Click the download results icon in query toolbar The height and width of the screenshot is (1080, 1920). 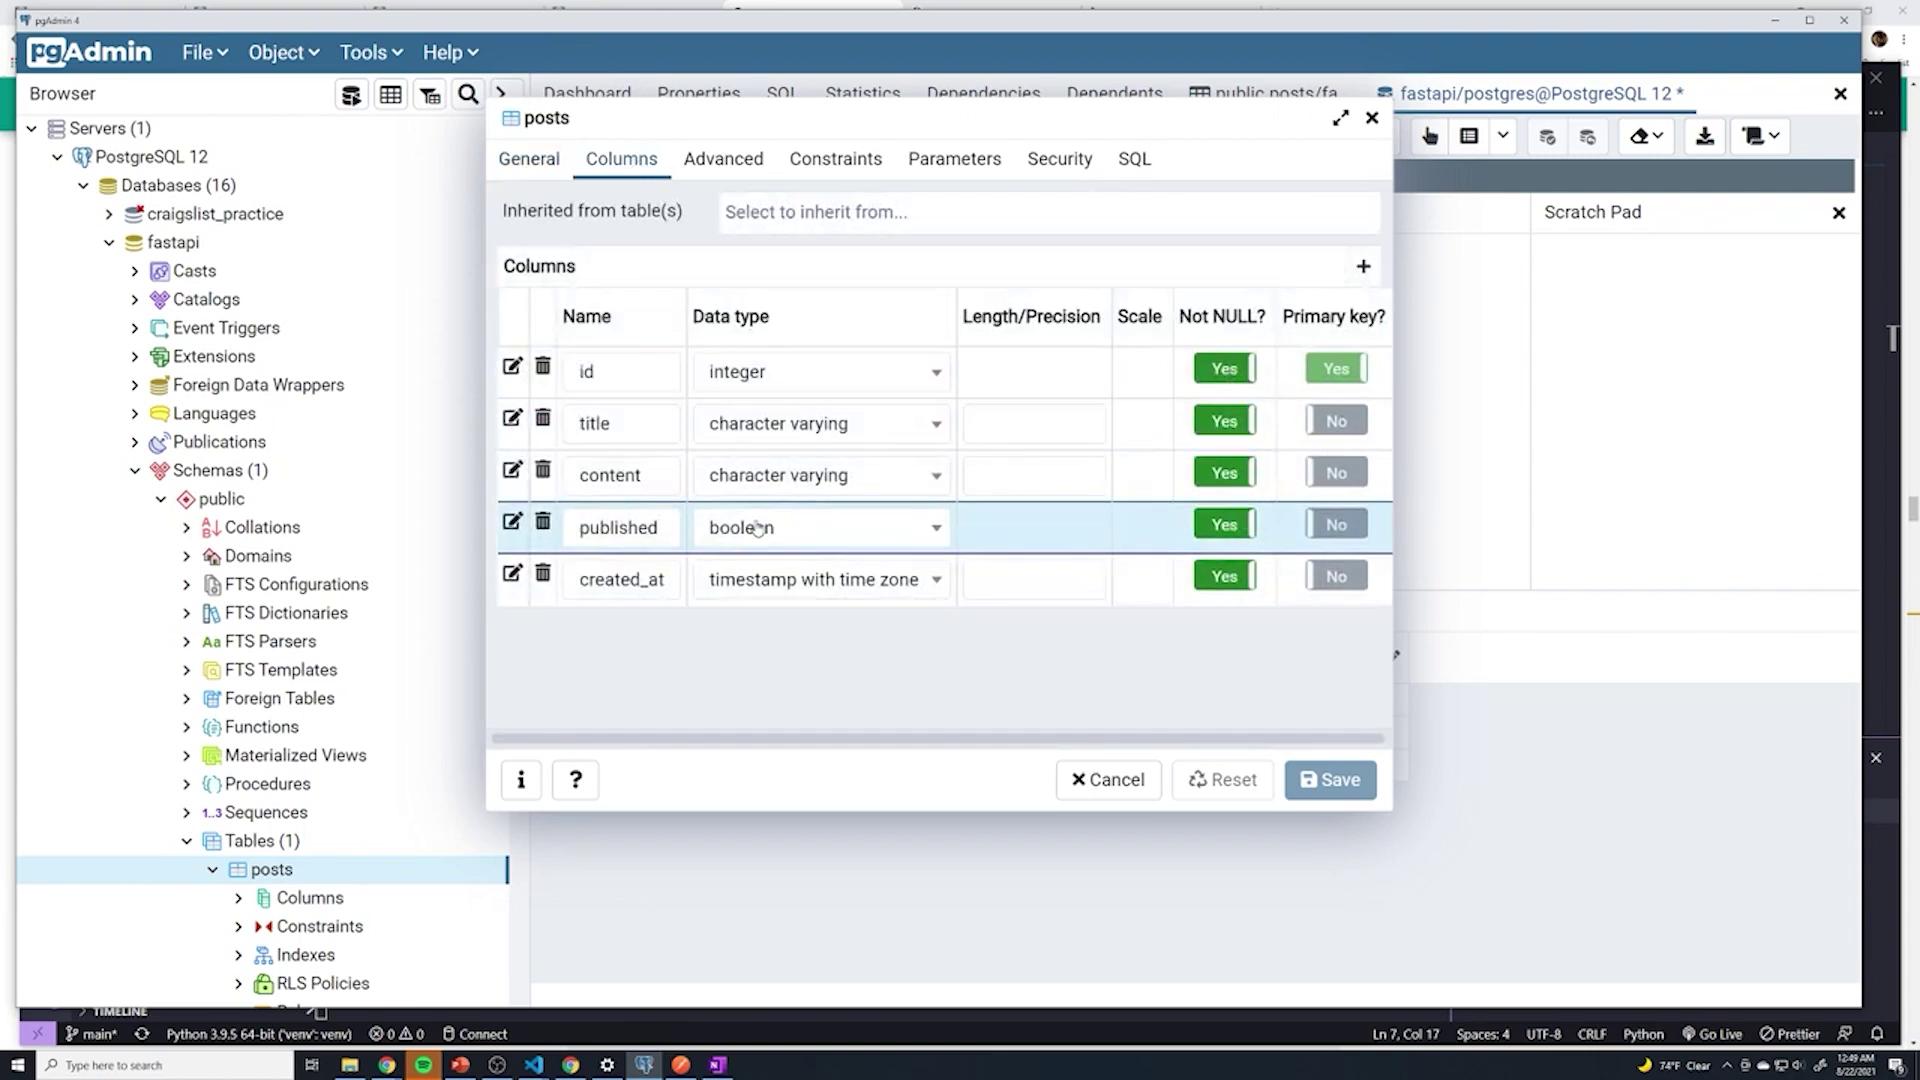point(1705,137)
